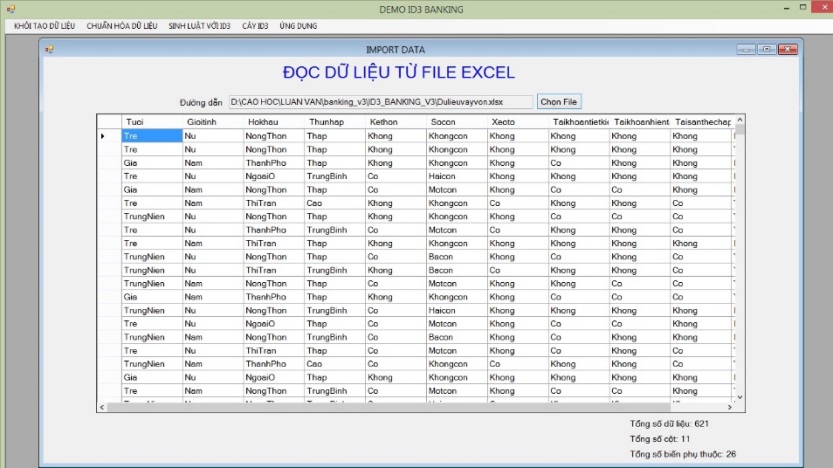Click the Gioitinh column header
Image resolution: width=833 pixels, height=468 pixels.
pyautogui.click(x=212, y=122)
